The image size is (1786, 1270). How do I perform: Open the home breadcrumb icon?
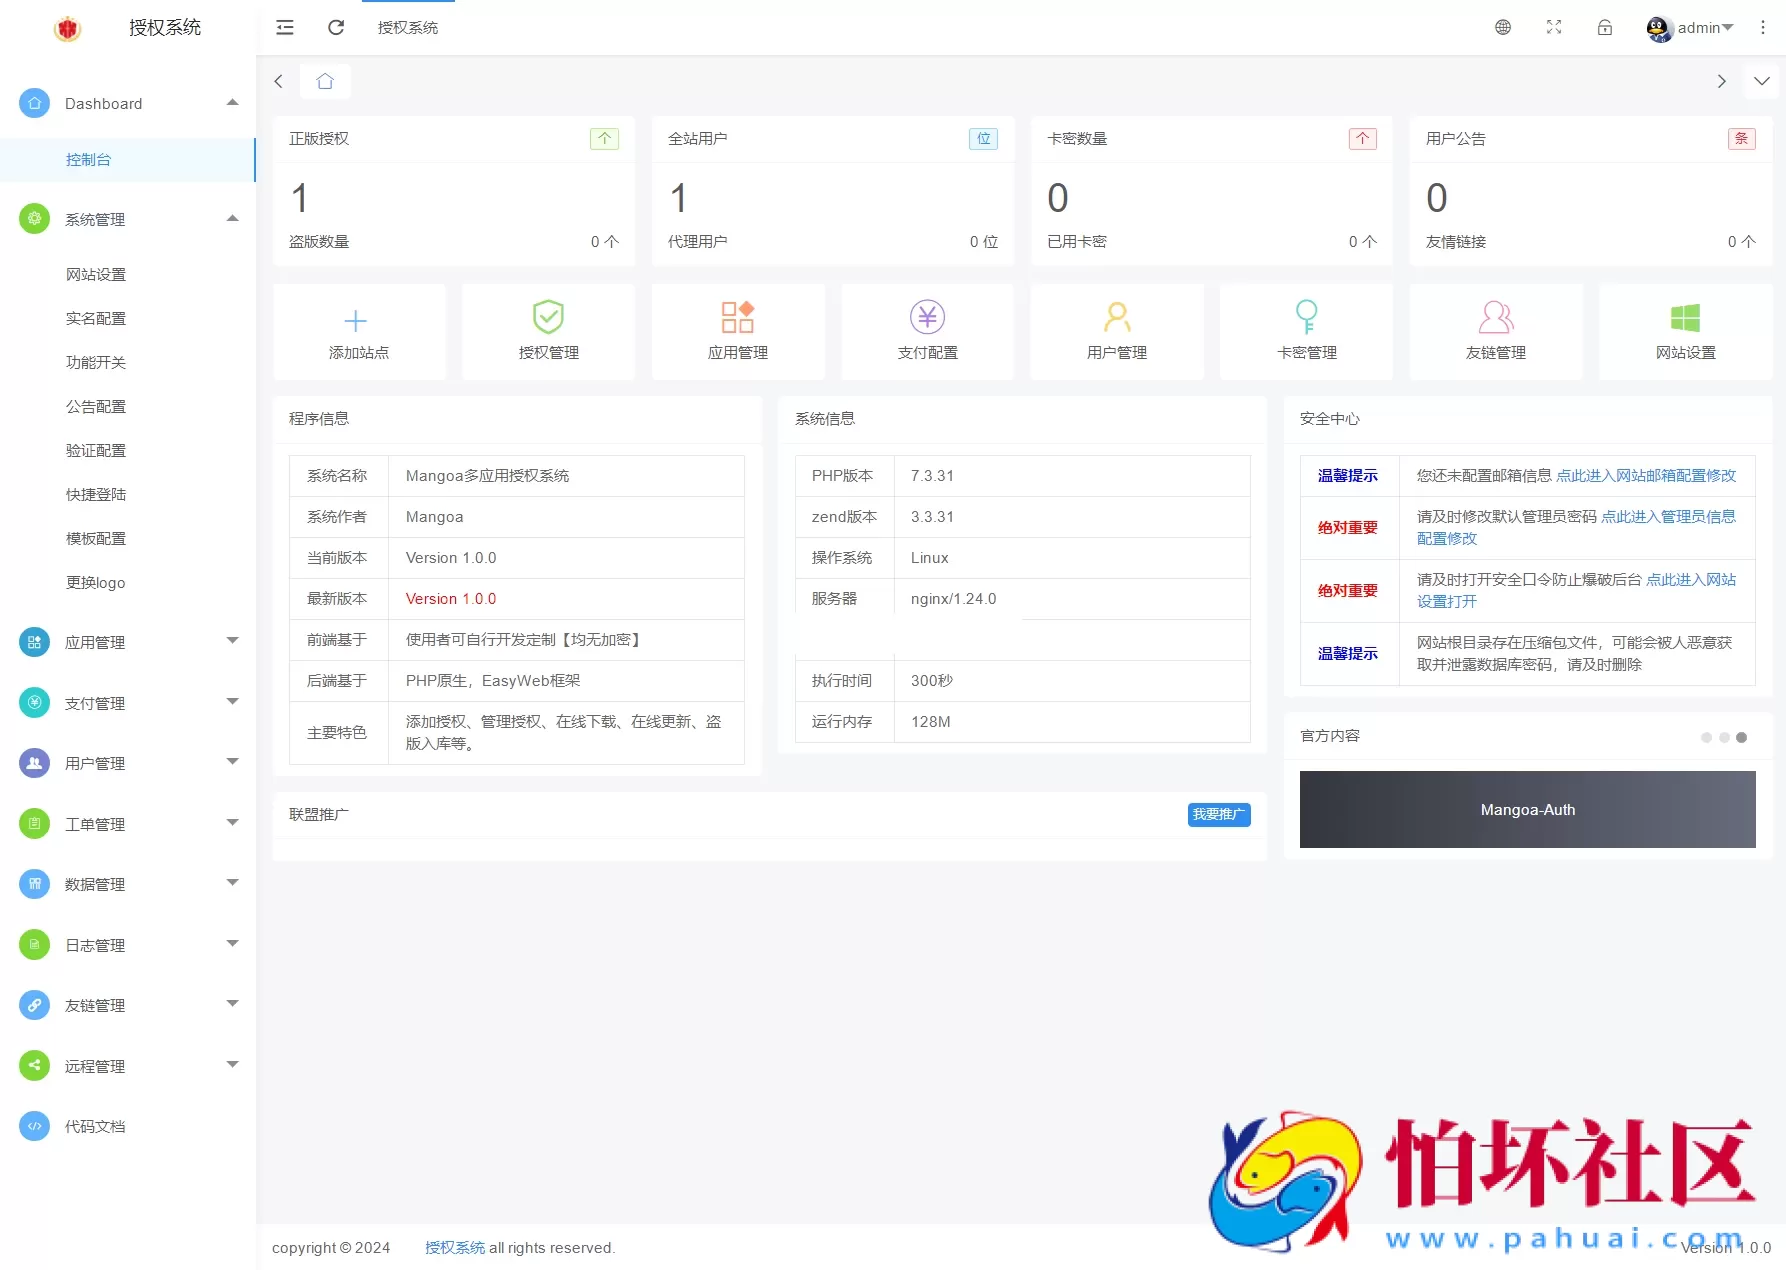[x=325, y=81]
